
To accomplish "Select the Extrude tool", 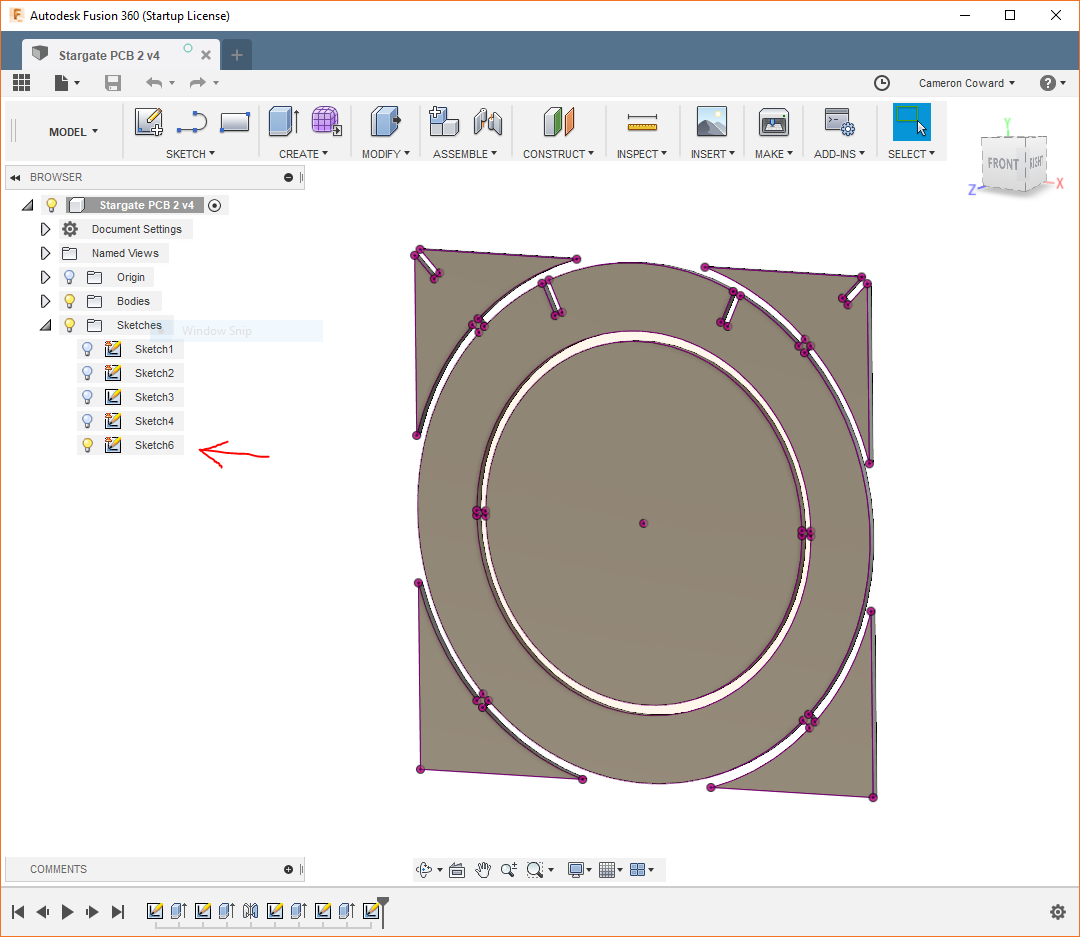I will click(x=283, y=121).
